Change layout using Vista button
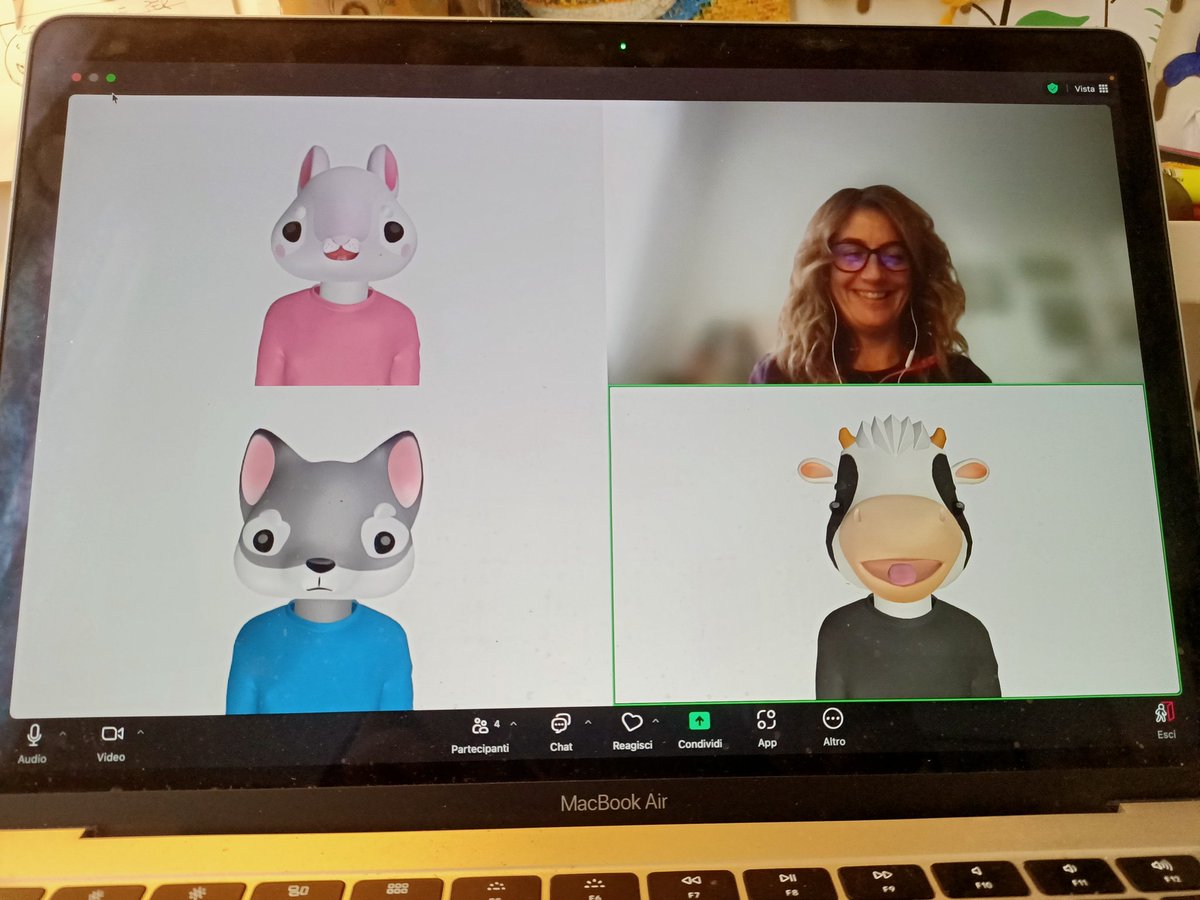 click(1091, 88)
